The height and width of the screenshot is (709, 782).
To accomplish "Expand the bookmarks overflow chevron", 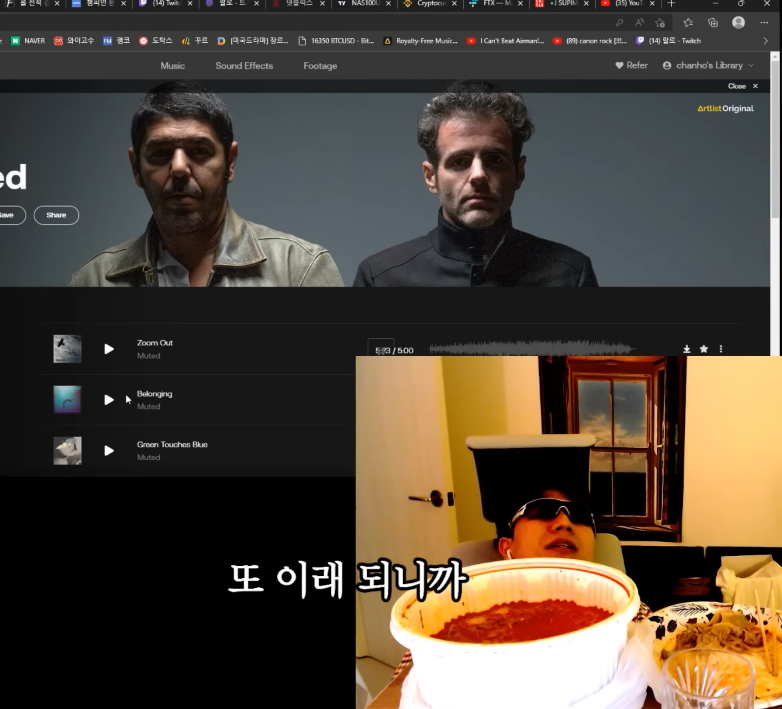I will 766,41.
